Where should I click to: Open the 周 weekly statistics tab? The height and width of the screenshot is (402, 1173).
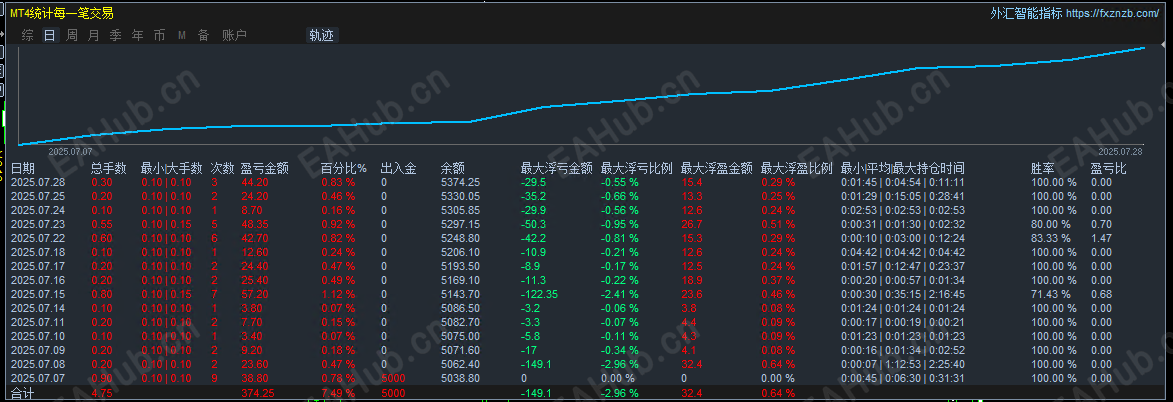pos(71,35)
